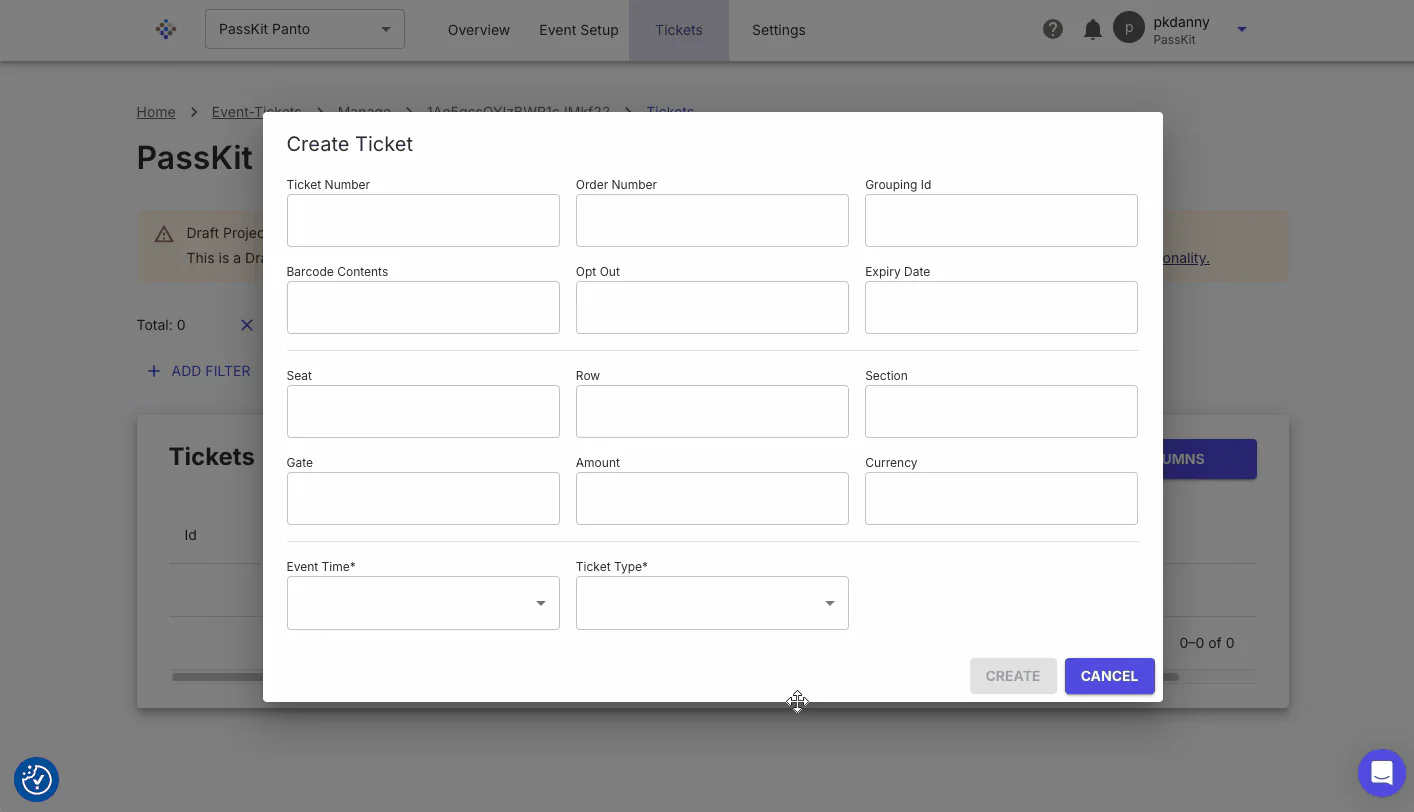Click the Ticket Number input field
Viewport: 1414px width, 812px height.
423,220
